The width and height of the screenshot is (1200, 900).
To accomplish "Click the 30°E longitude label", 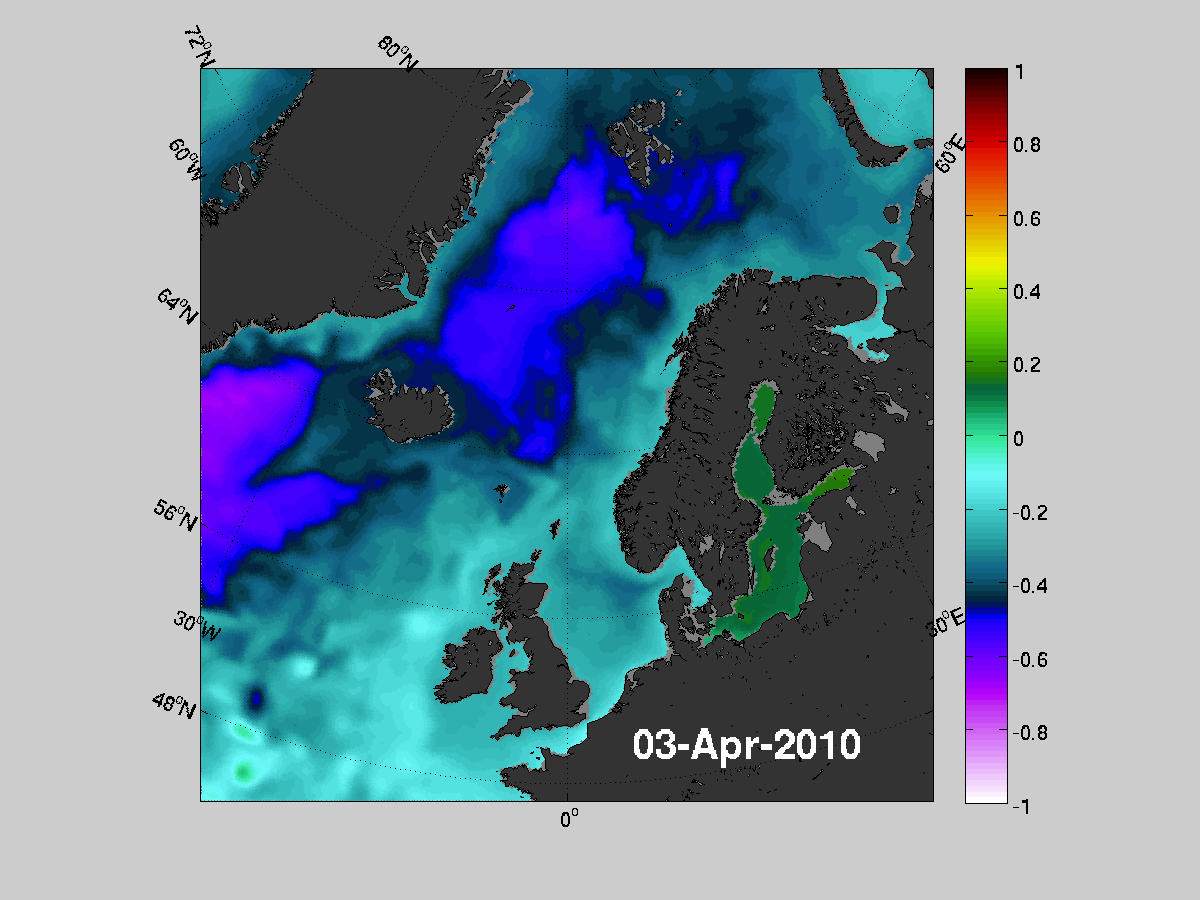I will 946,621.
